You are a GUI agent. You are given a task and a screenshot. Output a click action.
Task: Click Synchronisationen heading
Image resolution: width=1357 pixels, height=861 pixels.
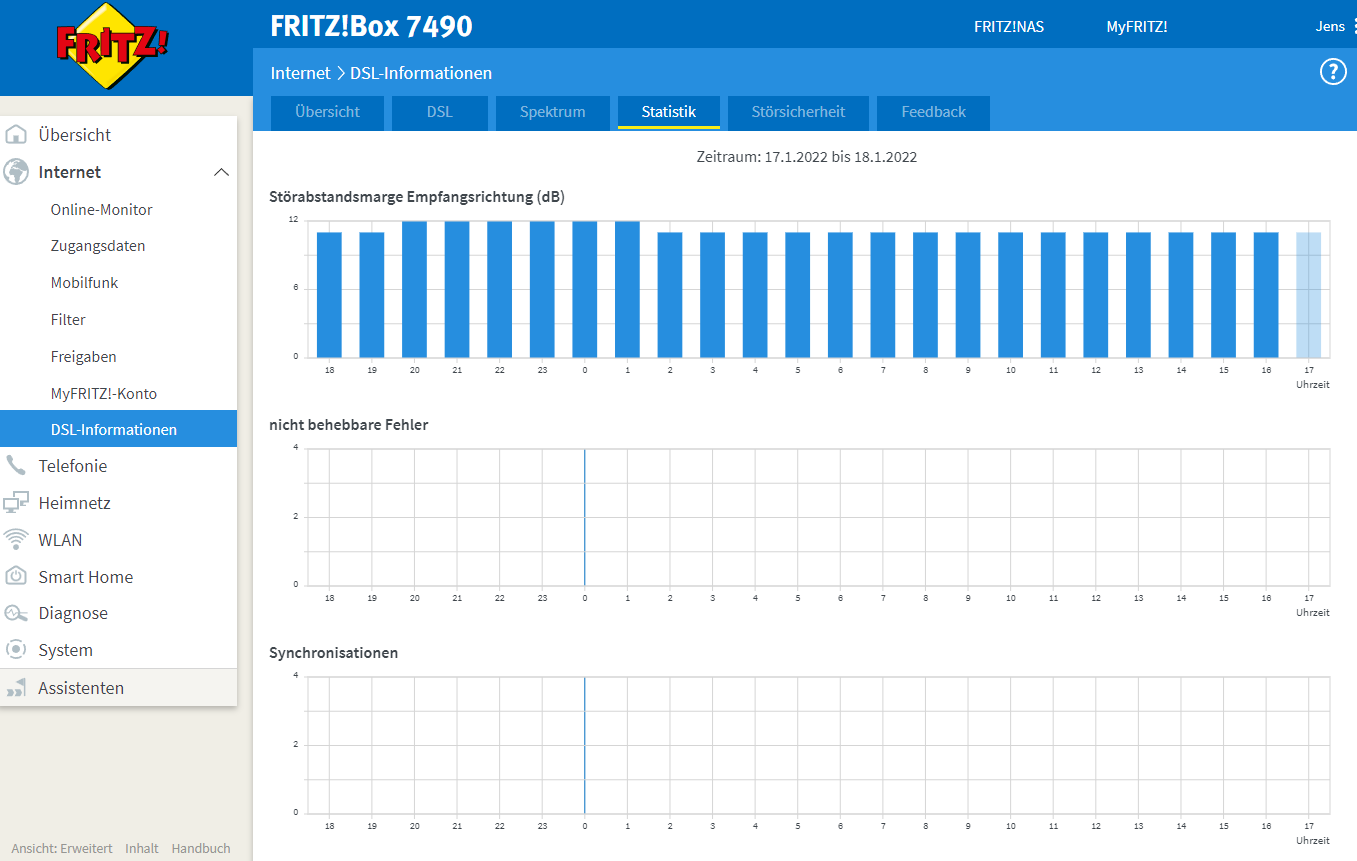pos(334,653)
